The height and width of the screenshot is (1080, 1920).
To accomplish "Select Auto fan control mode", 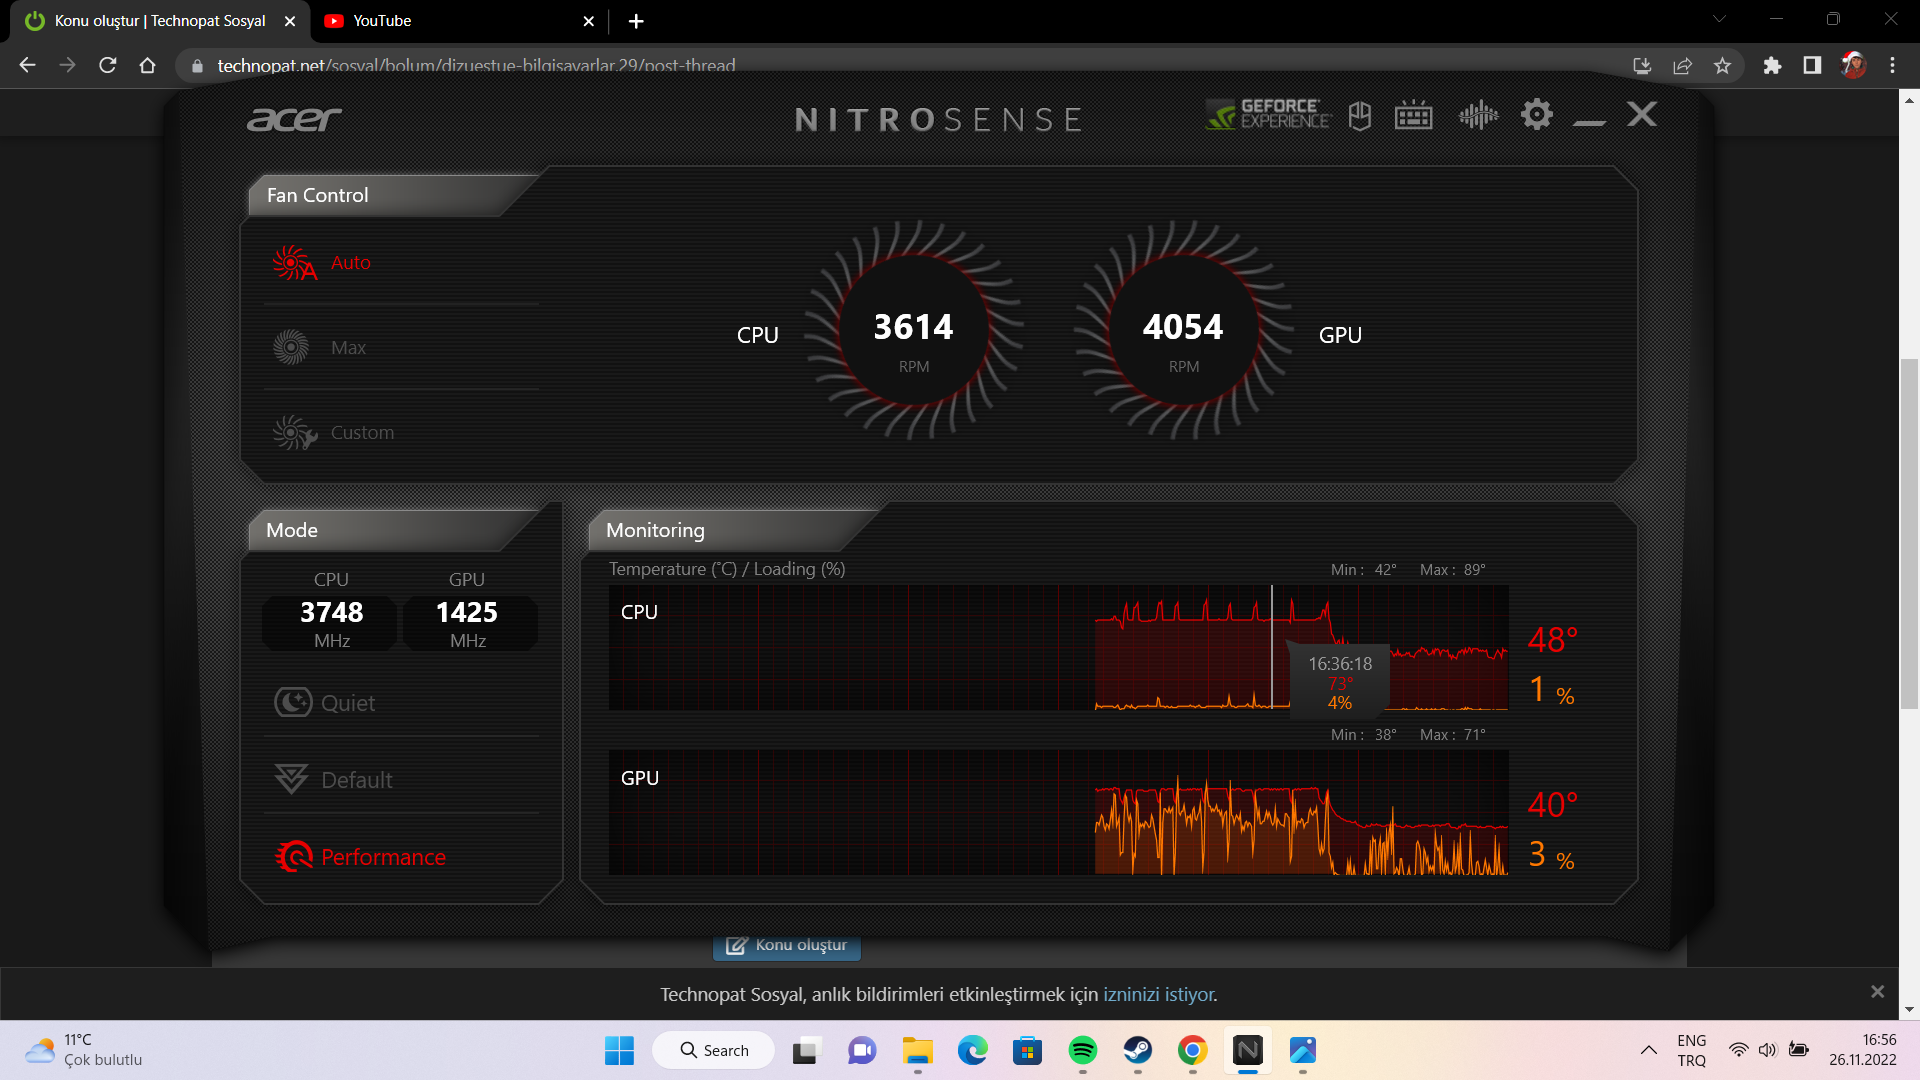I will 349,263.
